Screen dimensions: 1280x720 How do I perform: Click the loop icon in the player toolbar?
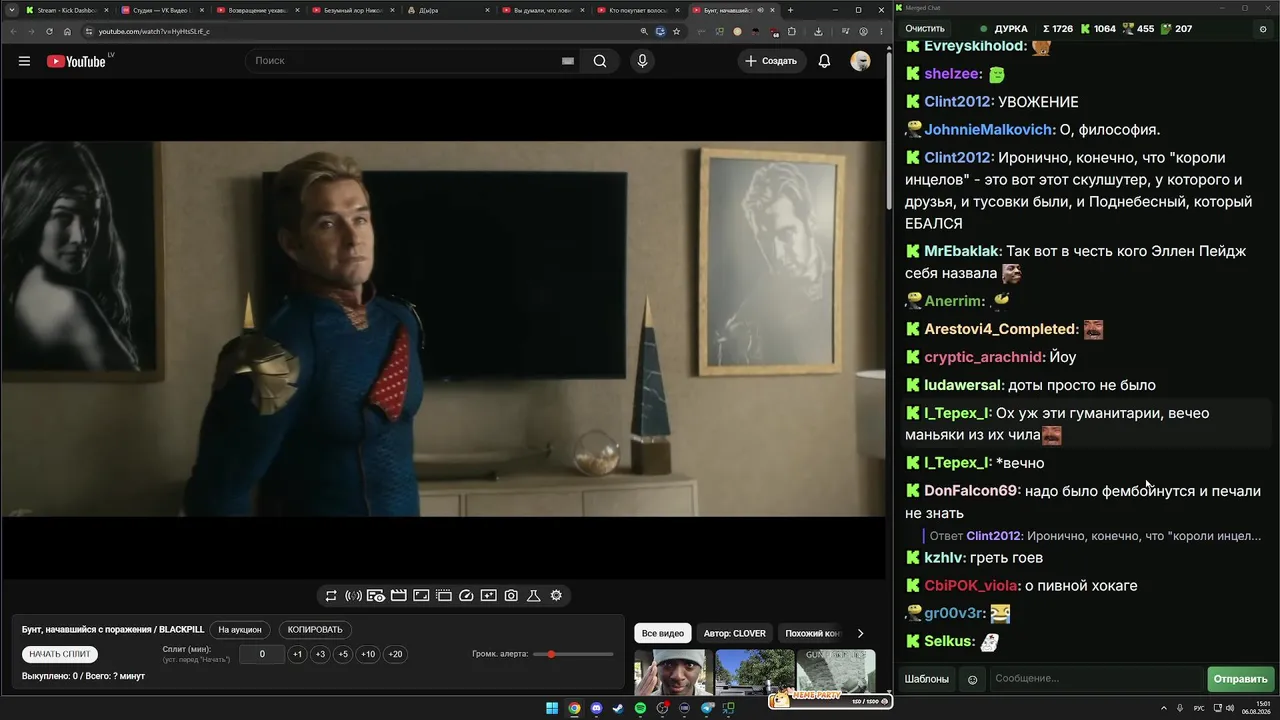[x=331, y=596]
